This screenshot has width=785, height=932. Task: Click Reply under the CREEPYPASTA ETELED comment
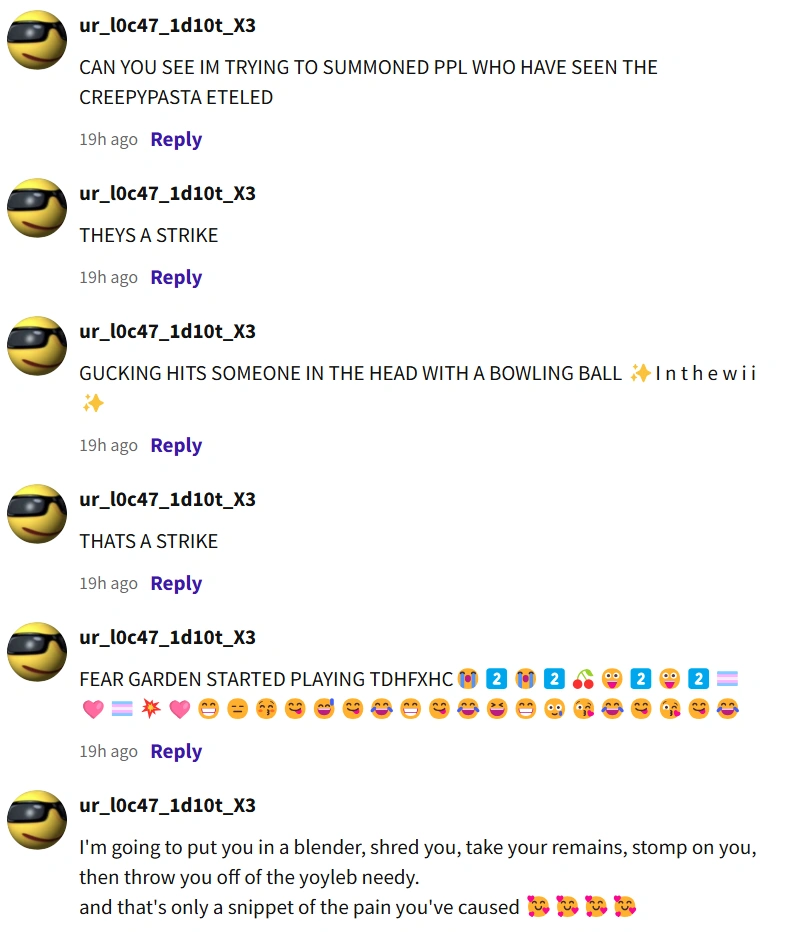(x=176, y=140)
